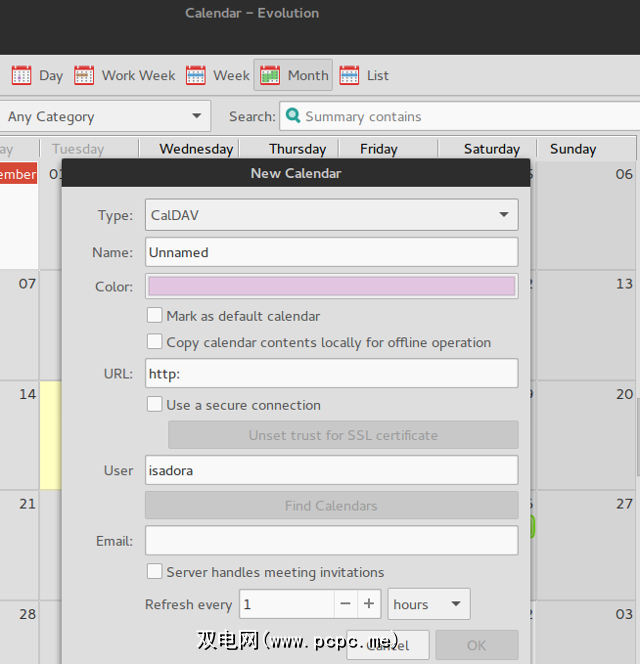Switch to Day view icon
Viewport: 640px width, 664px height.
click(x=22, y=75)
